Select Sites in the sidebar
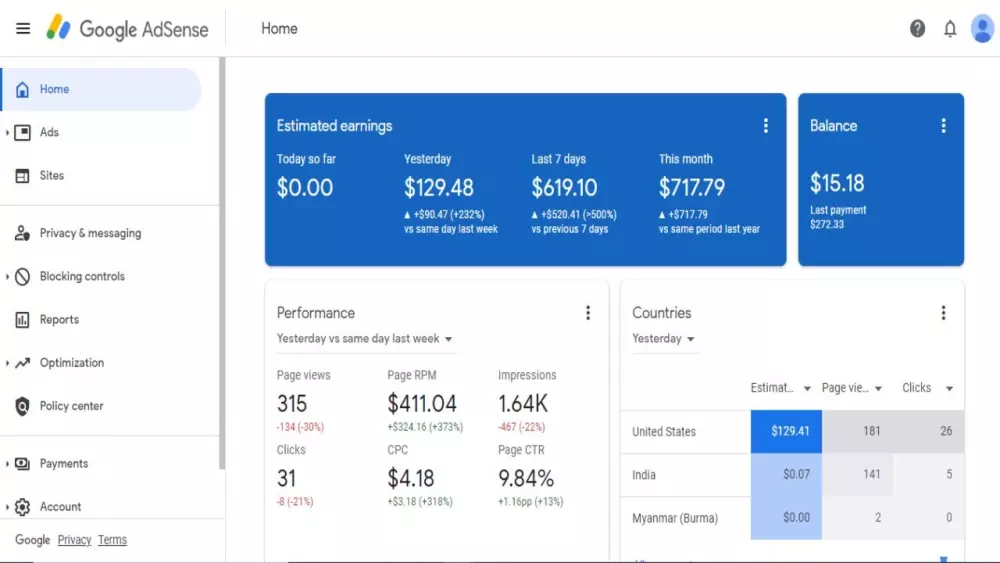 52,175
